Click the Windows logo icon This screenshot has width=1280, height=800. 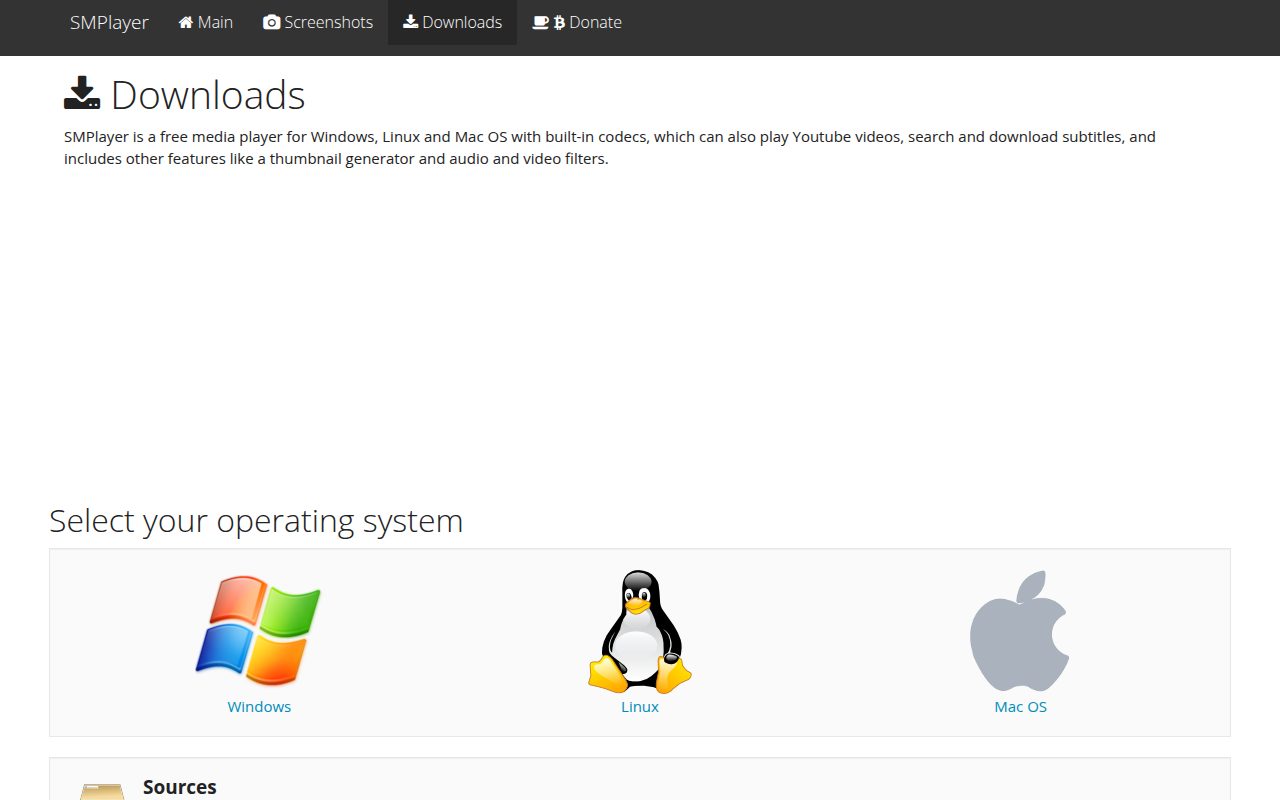[258, 631]
